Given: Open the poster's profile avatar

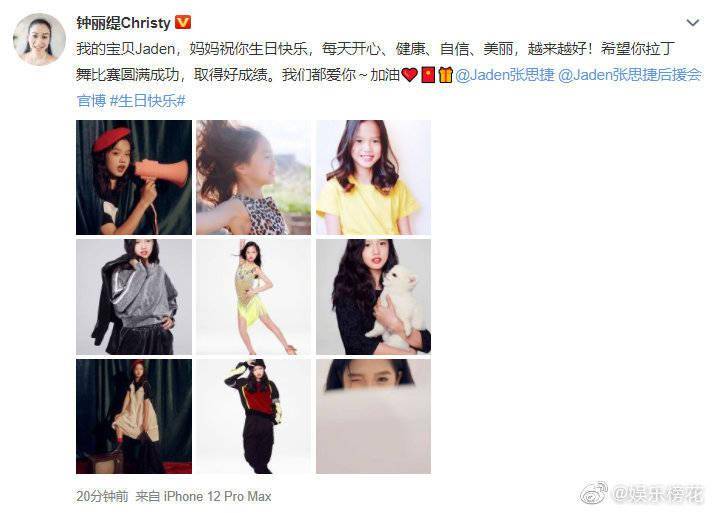Looking at the screenshot, I should tap(39, 39).
